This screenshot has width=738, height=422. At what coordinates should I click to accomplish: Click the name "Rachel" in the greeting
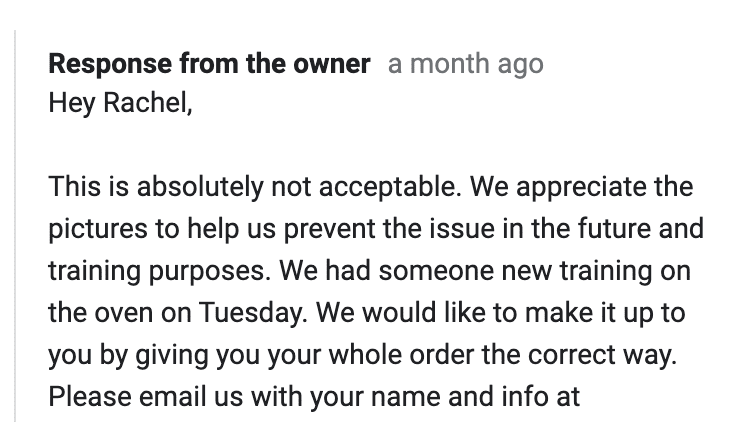pyautogui.click(x=143, y=102)
